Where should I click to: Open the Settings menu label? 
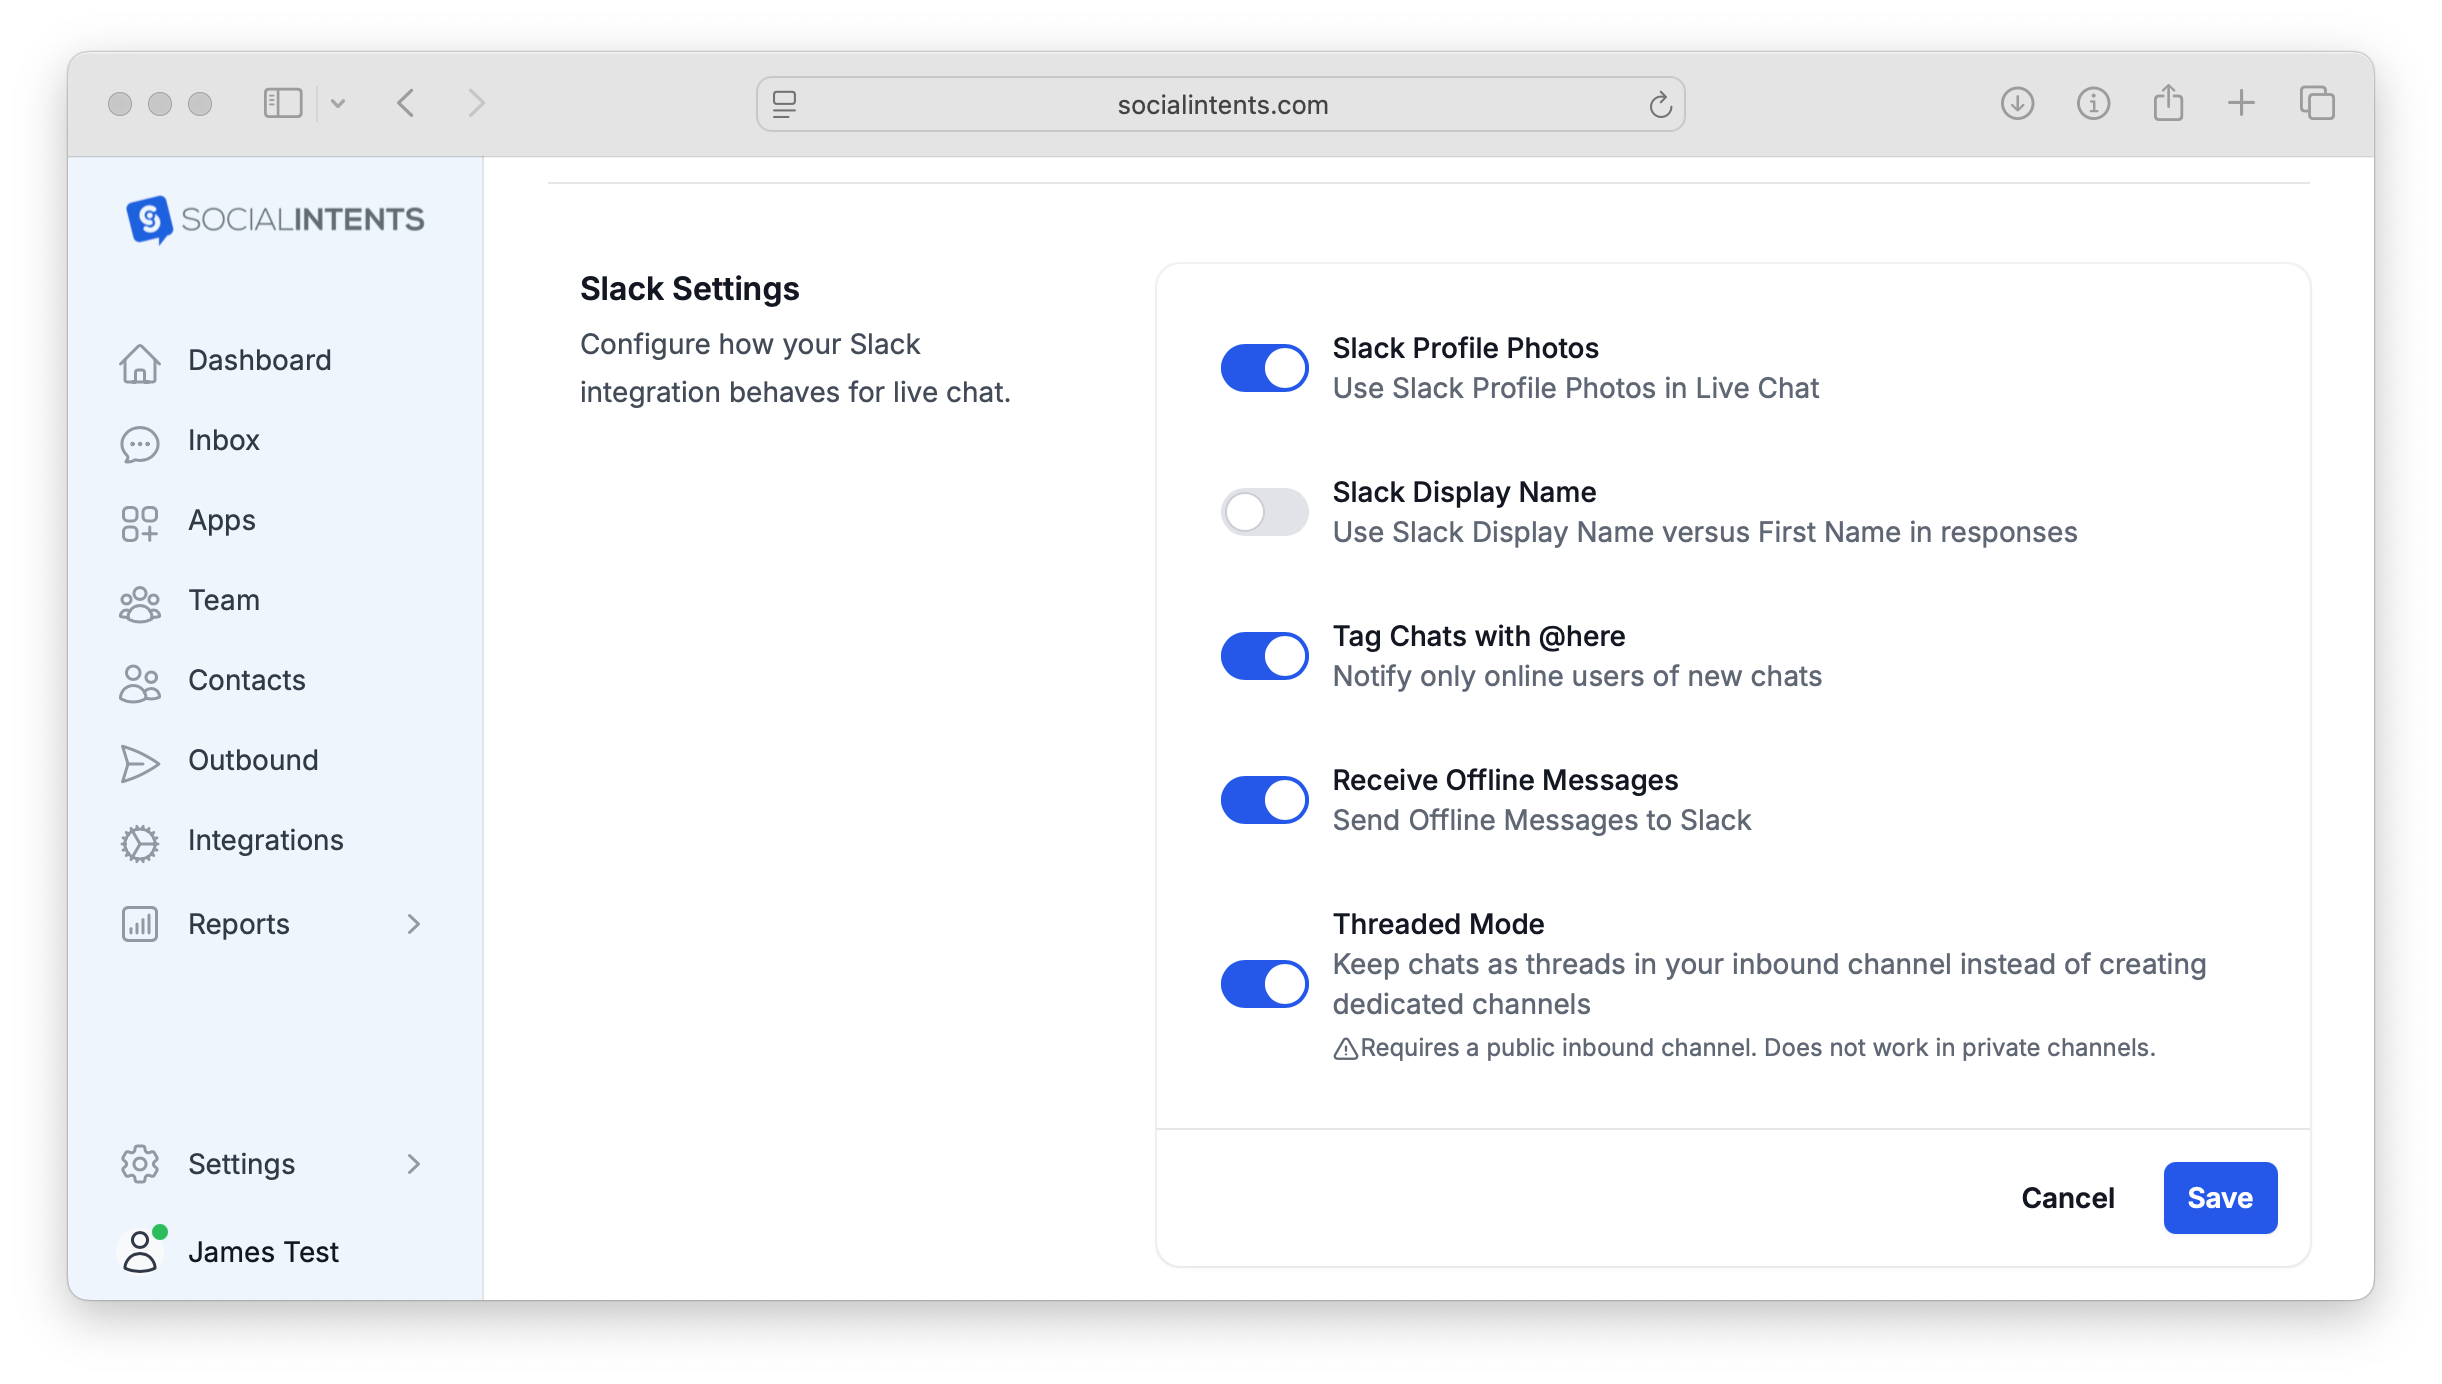tap(242, 1165)
